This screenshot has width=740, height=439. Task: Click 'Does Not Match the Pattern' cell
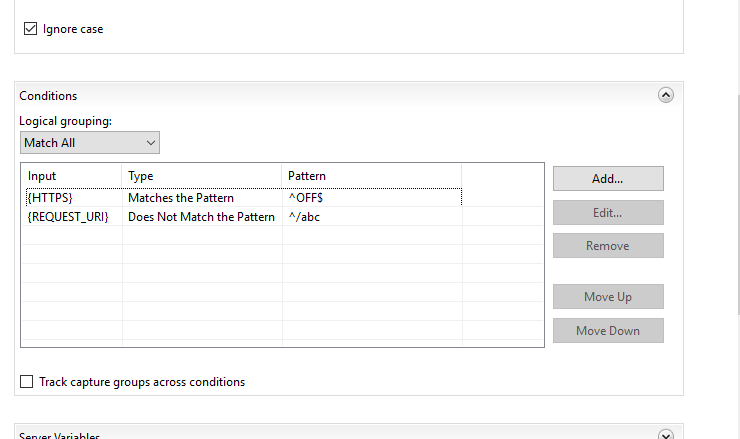(x=201, y=217)
